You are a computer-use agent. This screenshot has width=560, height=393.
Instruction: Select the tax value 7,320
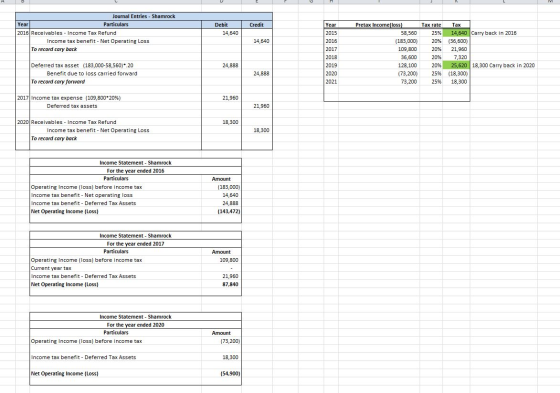click(x=460, y=57)
